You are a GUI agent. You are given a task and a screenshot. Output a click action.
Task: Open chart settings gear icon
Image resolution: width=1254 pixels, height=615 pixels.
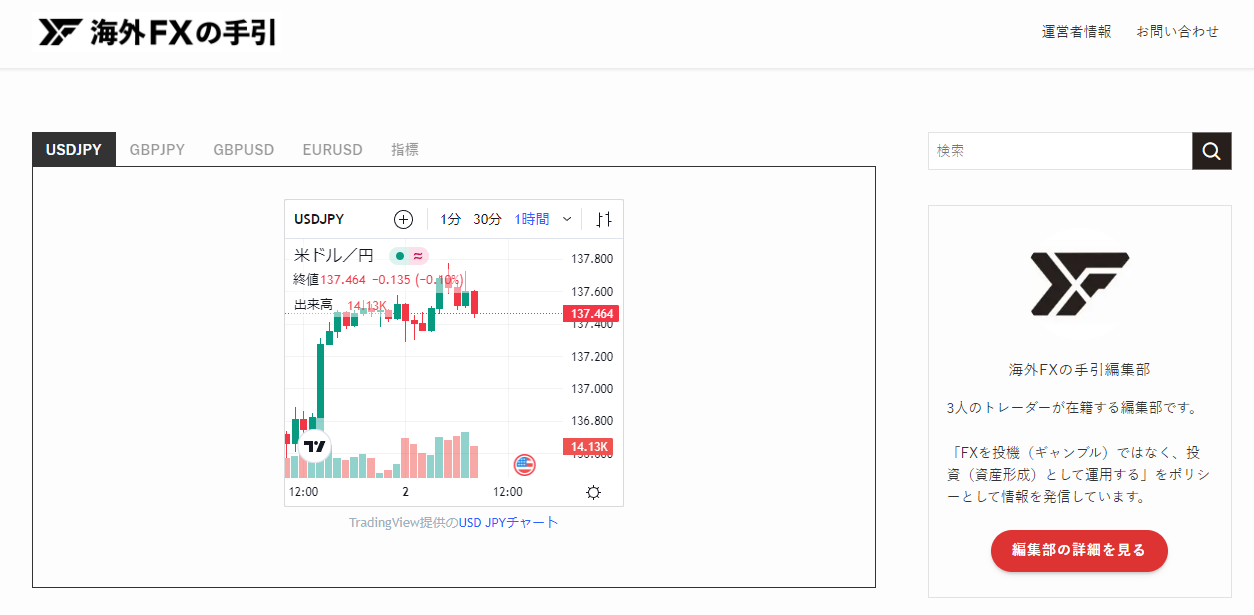[x=593, y=492]
